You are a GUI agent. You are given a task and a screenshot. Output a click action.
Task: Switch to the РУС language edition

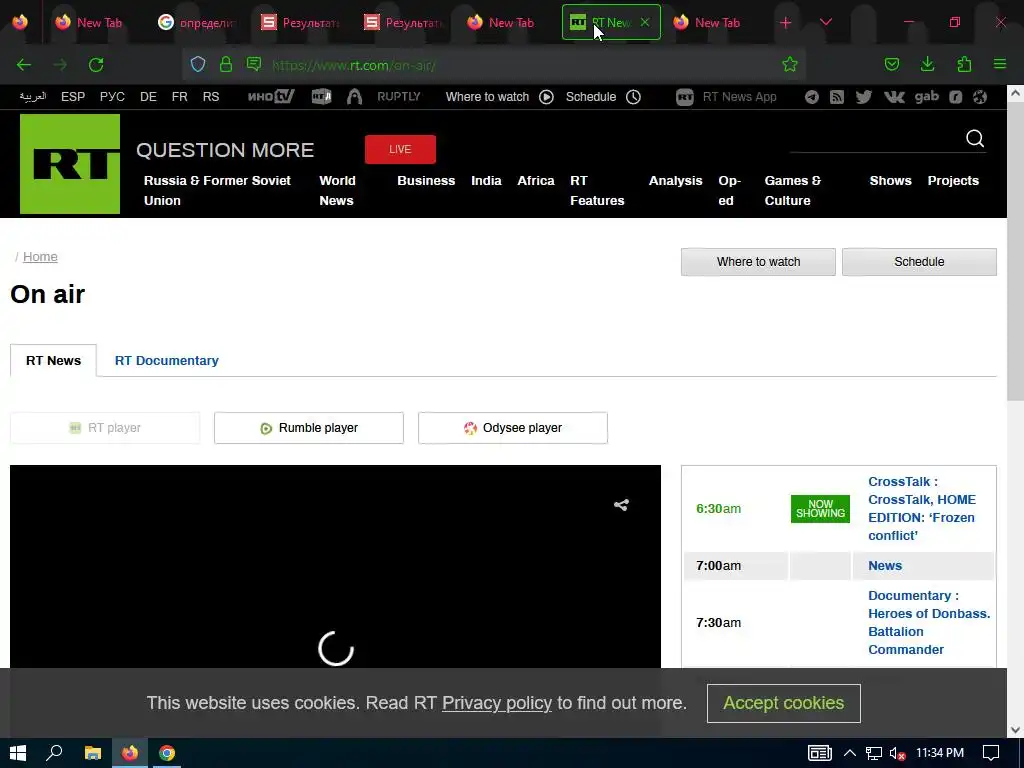pos(112,97)
